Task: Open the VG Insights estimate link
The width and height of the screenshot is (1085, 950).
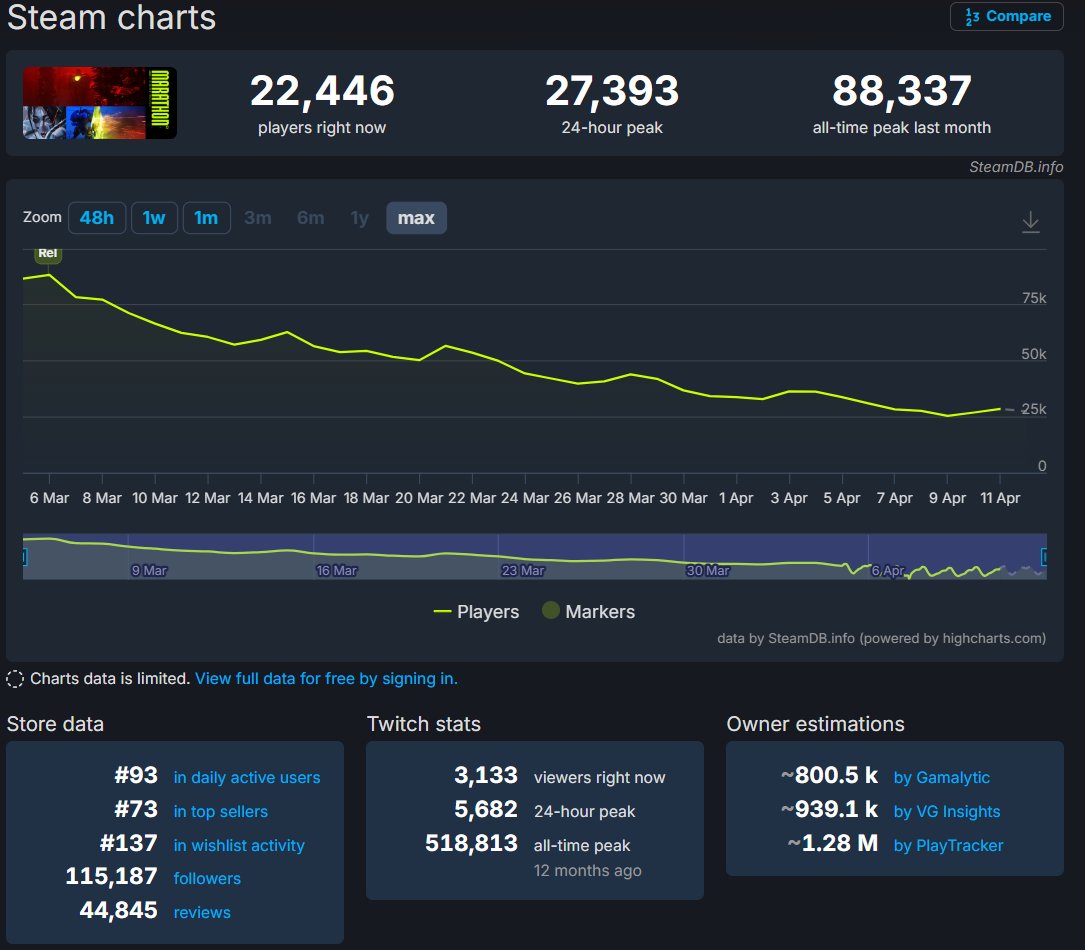Action: (947, 812)
